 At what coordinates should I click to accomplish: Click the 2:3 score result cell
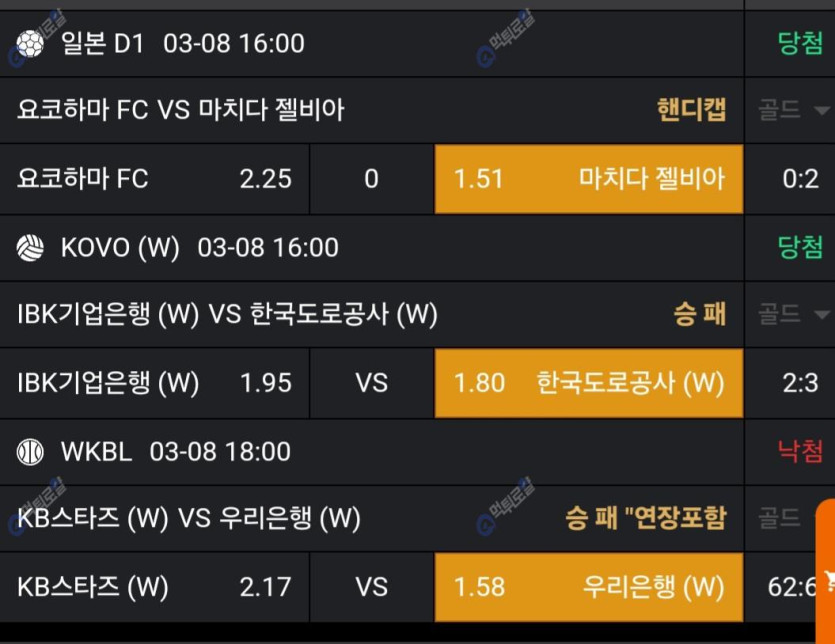click(800, 383)
